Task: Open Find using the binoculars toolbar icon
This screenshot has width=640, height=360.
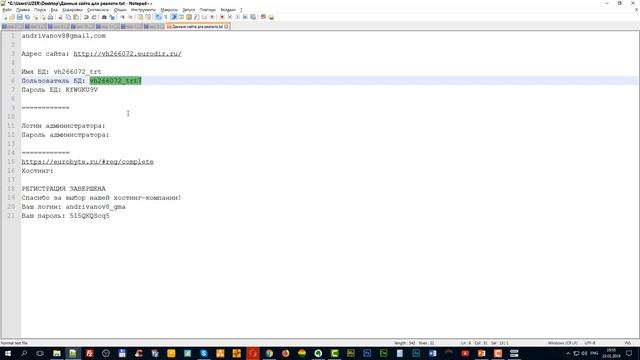Action: (104, 17)
